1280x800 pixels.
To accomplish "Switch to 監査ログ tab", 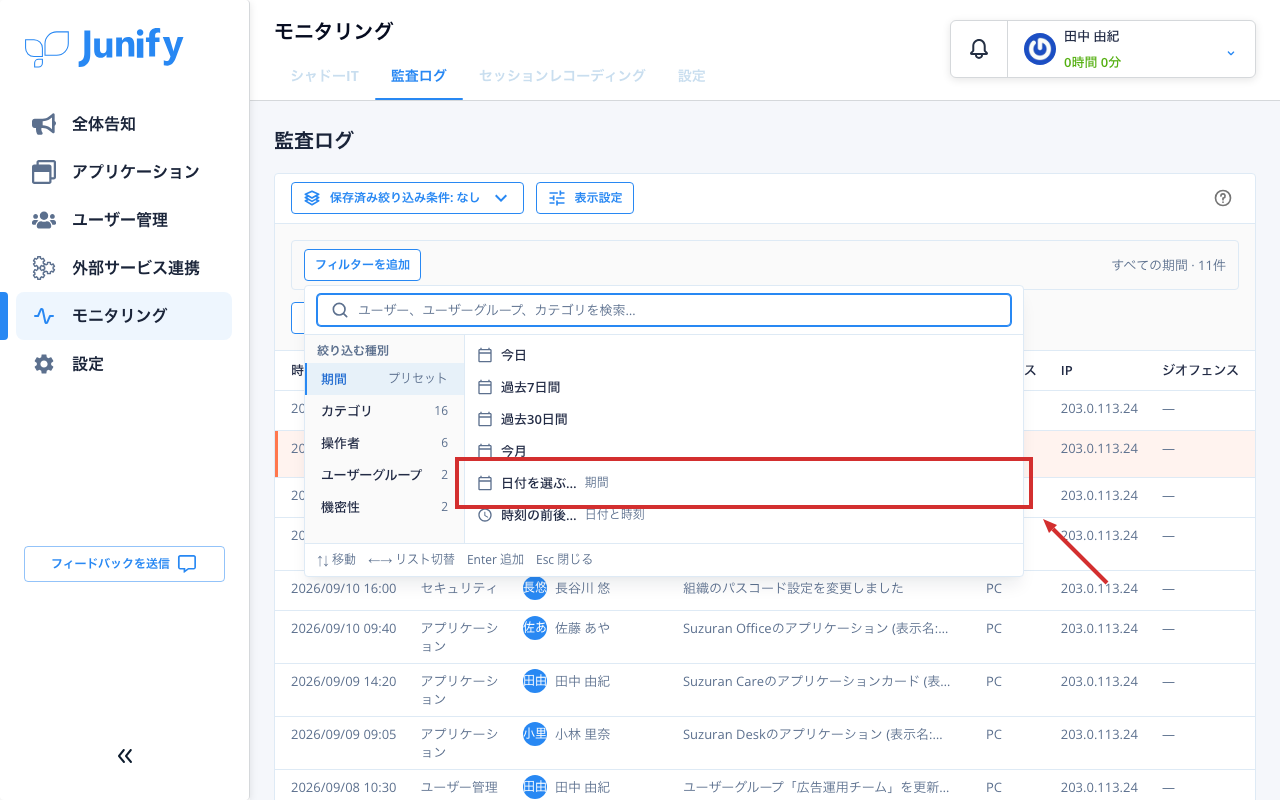I will [x=419, y=76].
